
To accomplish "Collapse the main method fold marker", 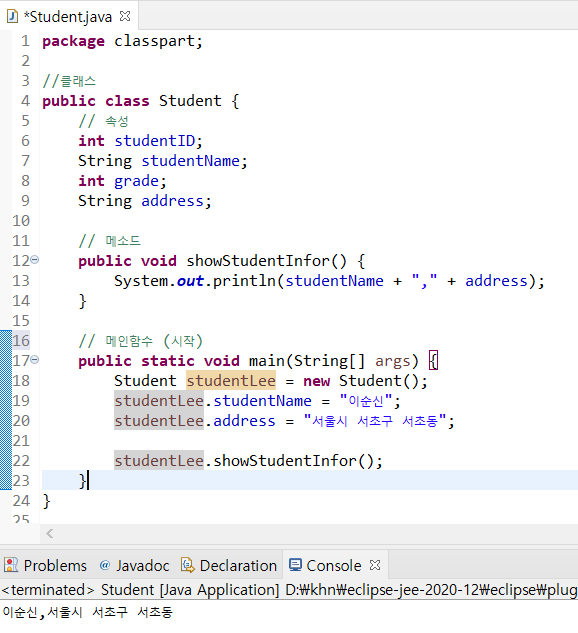I will pos(35,359).
